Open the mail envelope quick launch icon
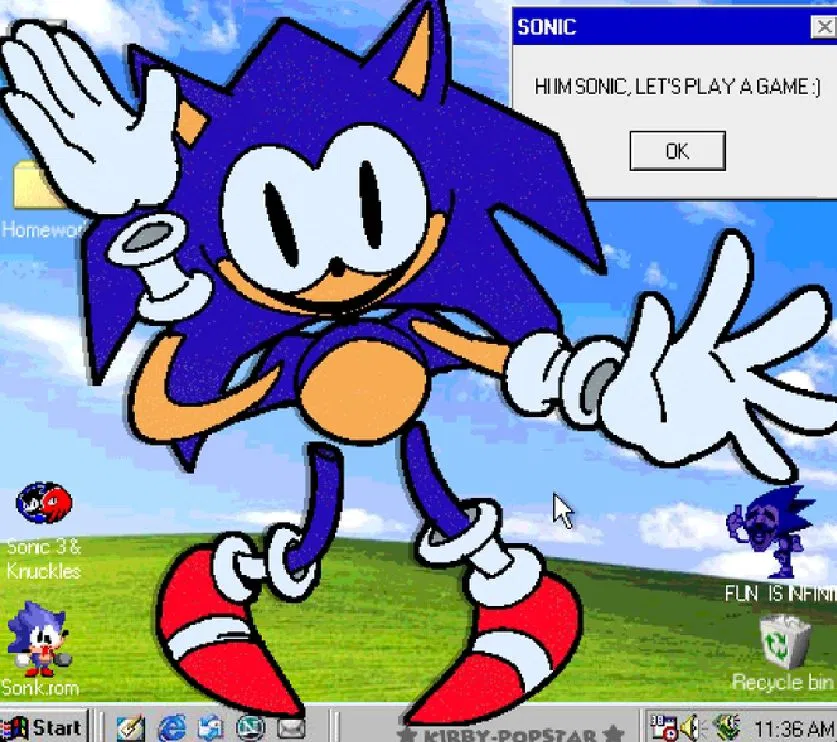The width and height of the screenshot is (837, 742). coord(291,728)
